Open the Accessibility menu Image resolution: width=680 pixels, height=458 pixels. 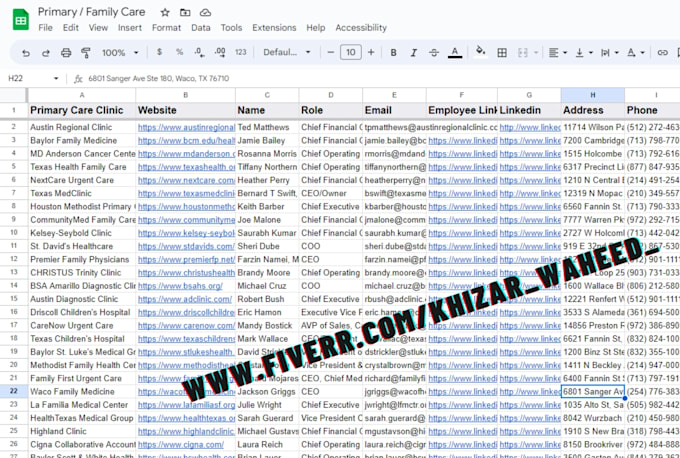[361, 28]
